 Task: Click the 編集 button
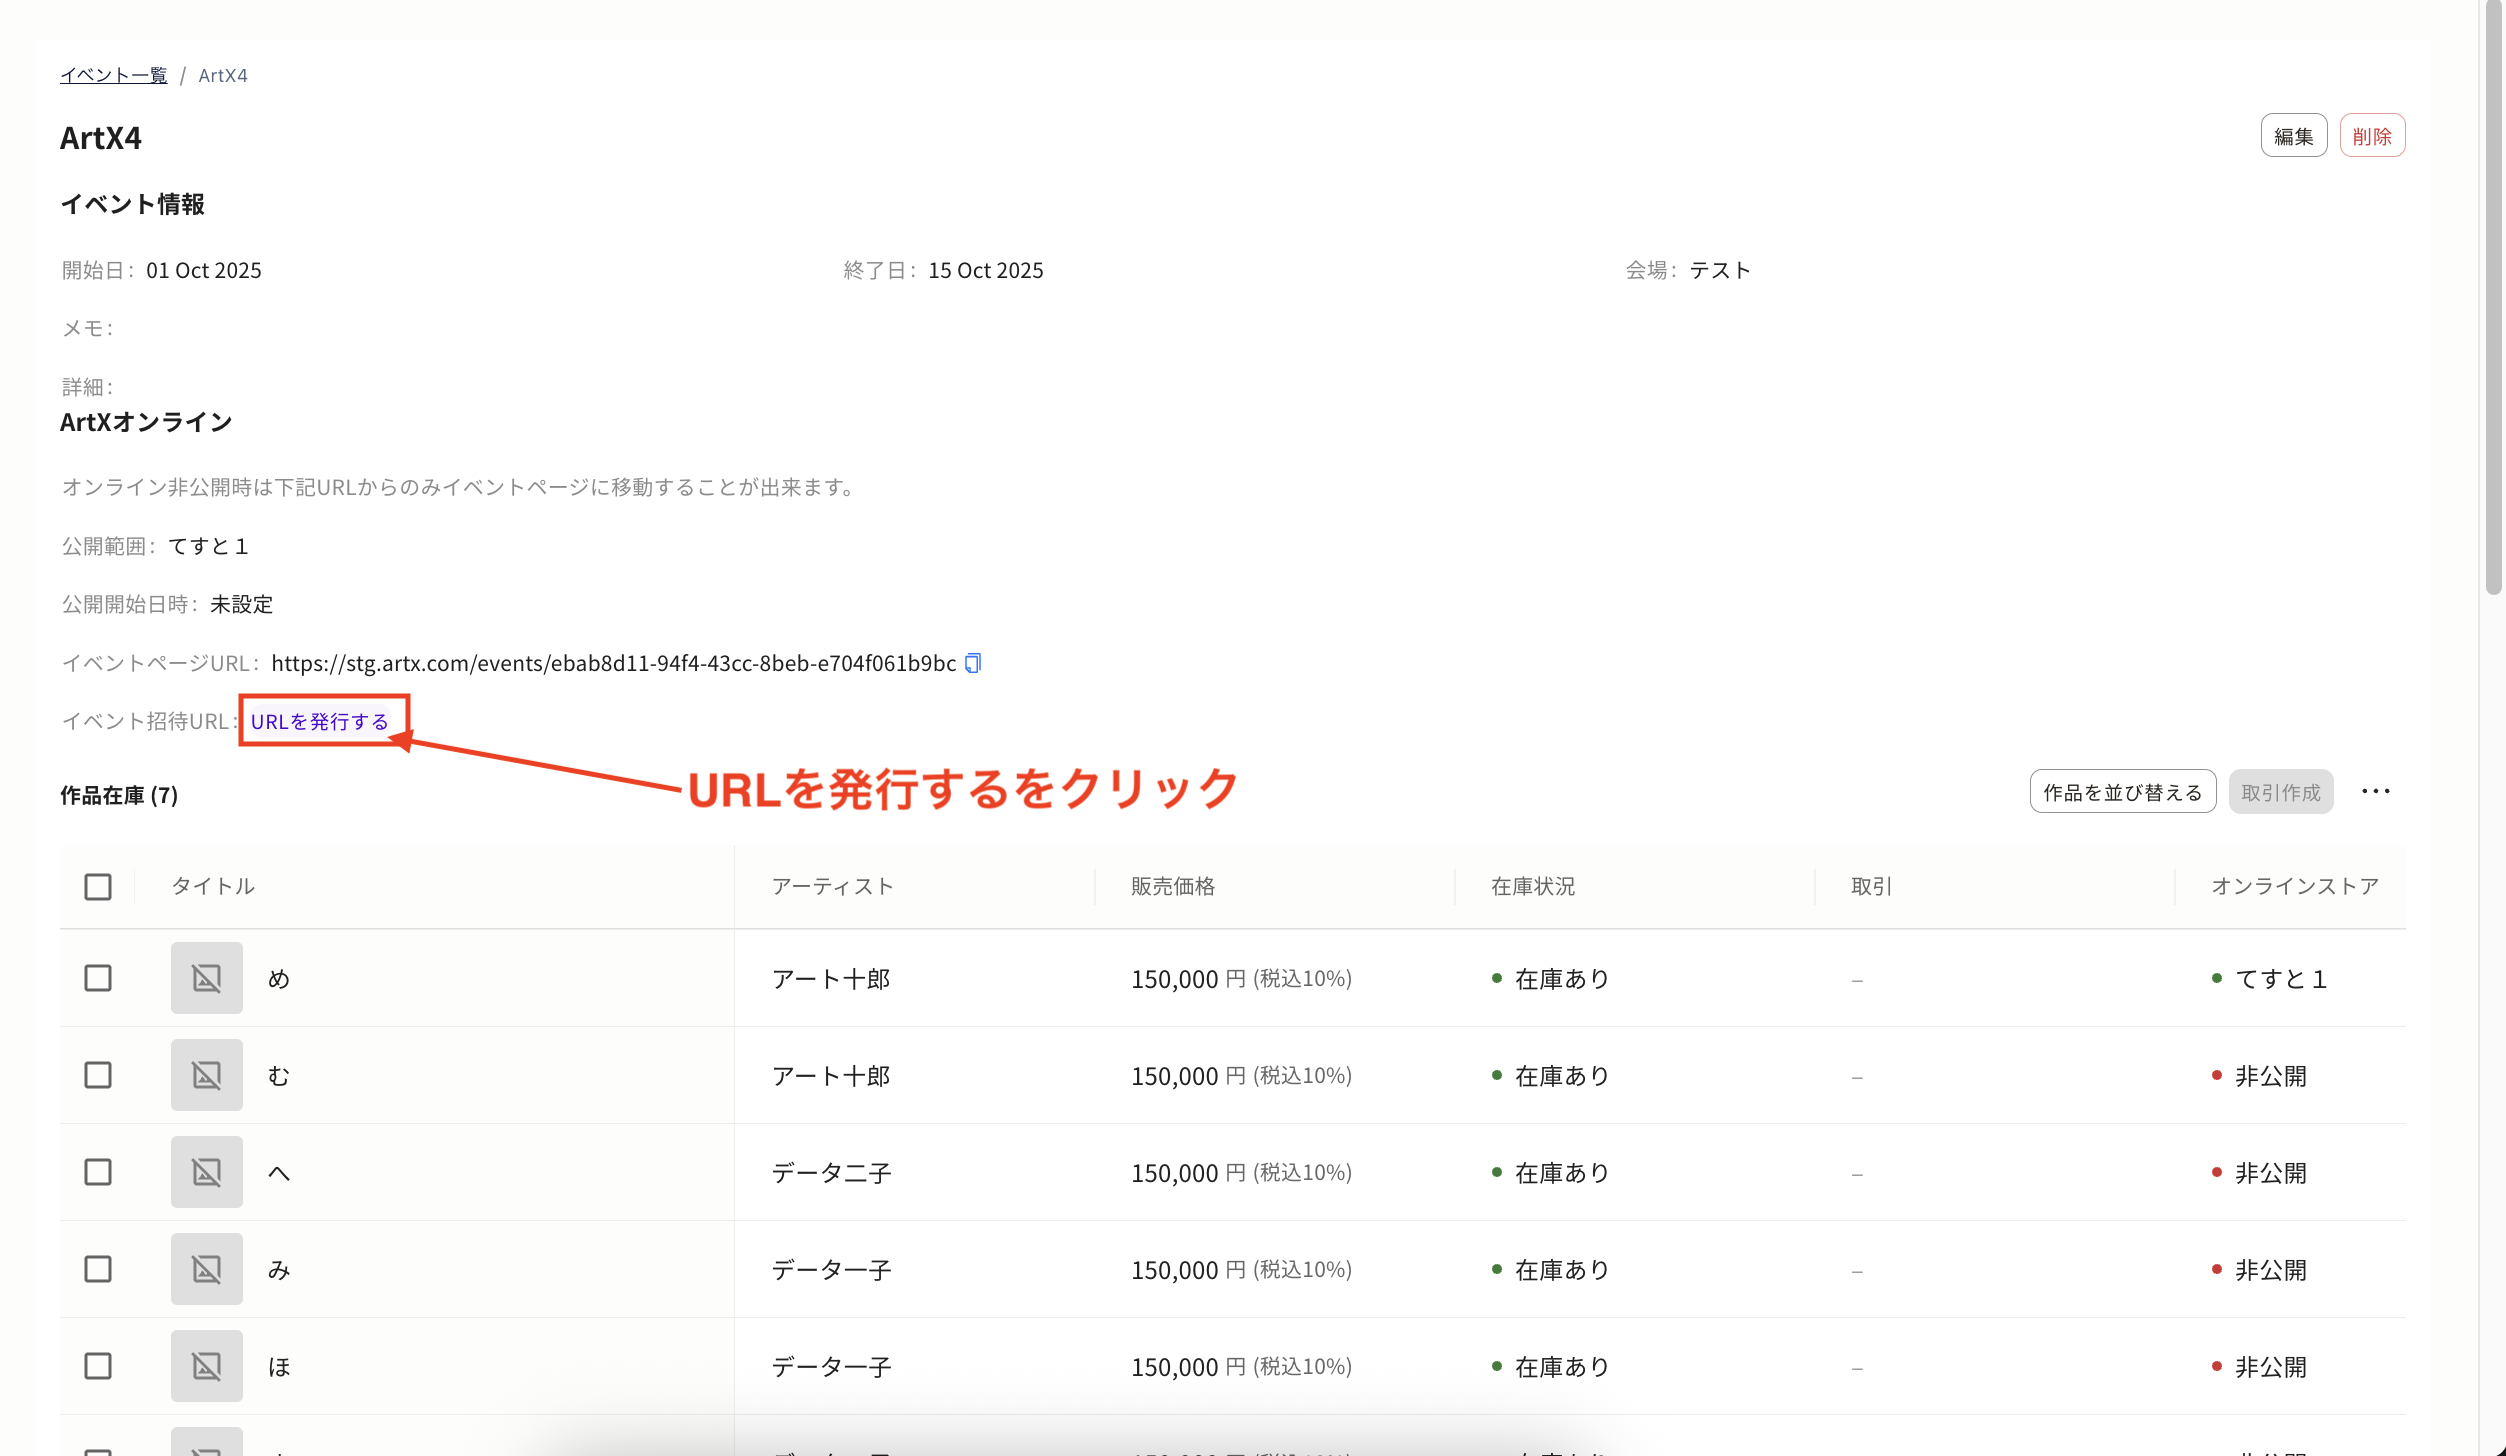(2294, 135)
